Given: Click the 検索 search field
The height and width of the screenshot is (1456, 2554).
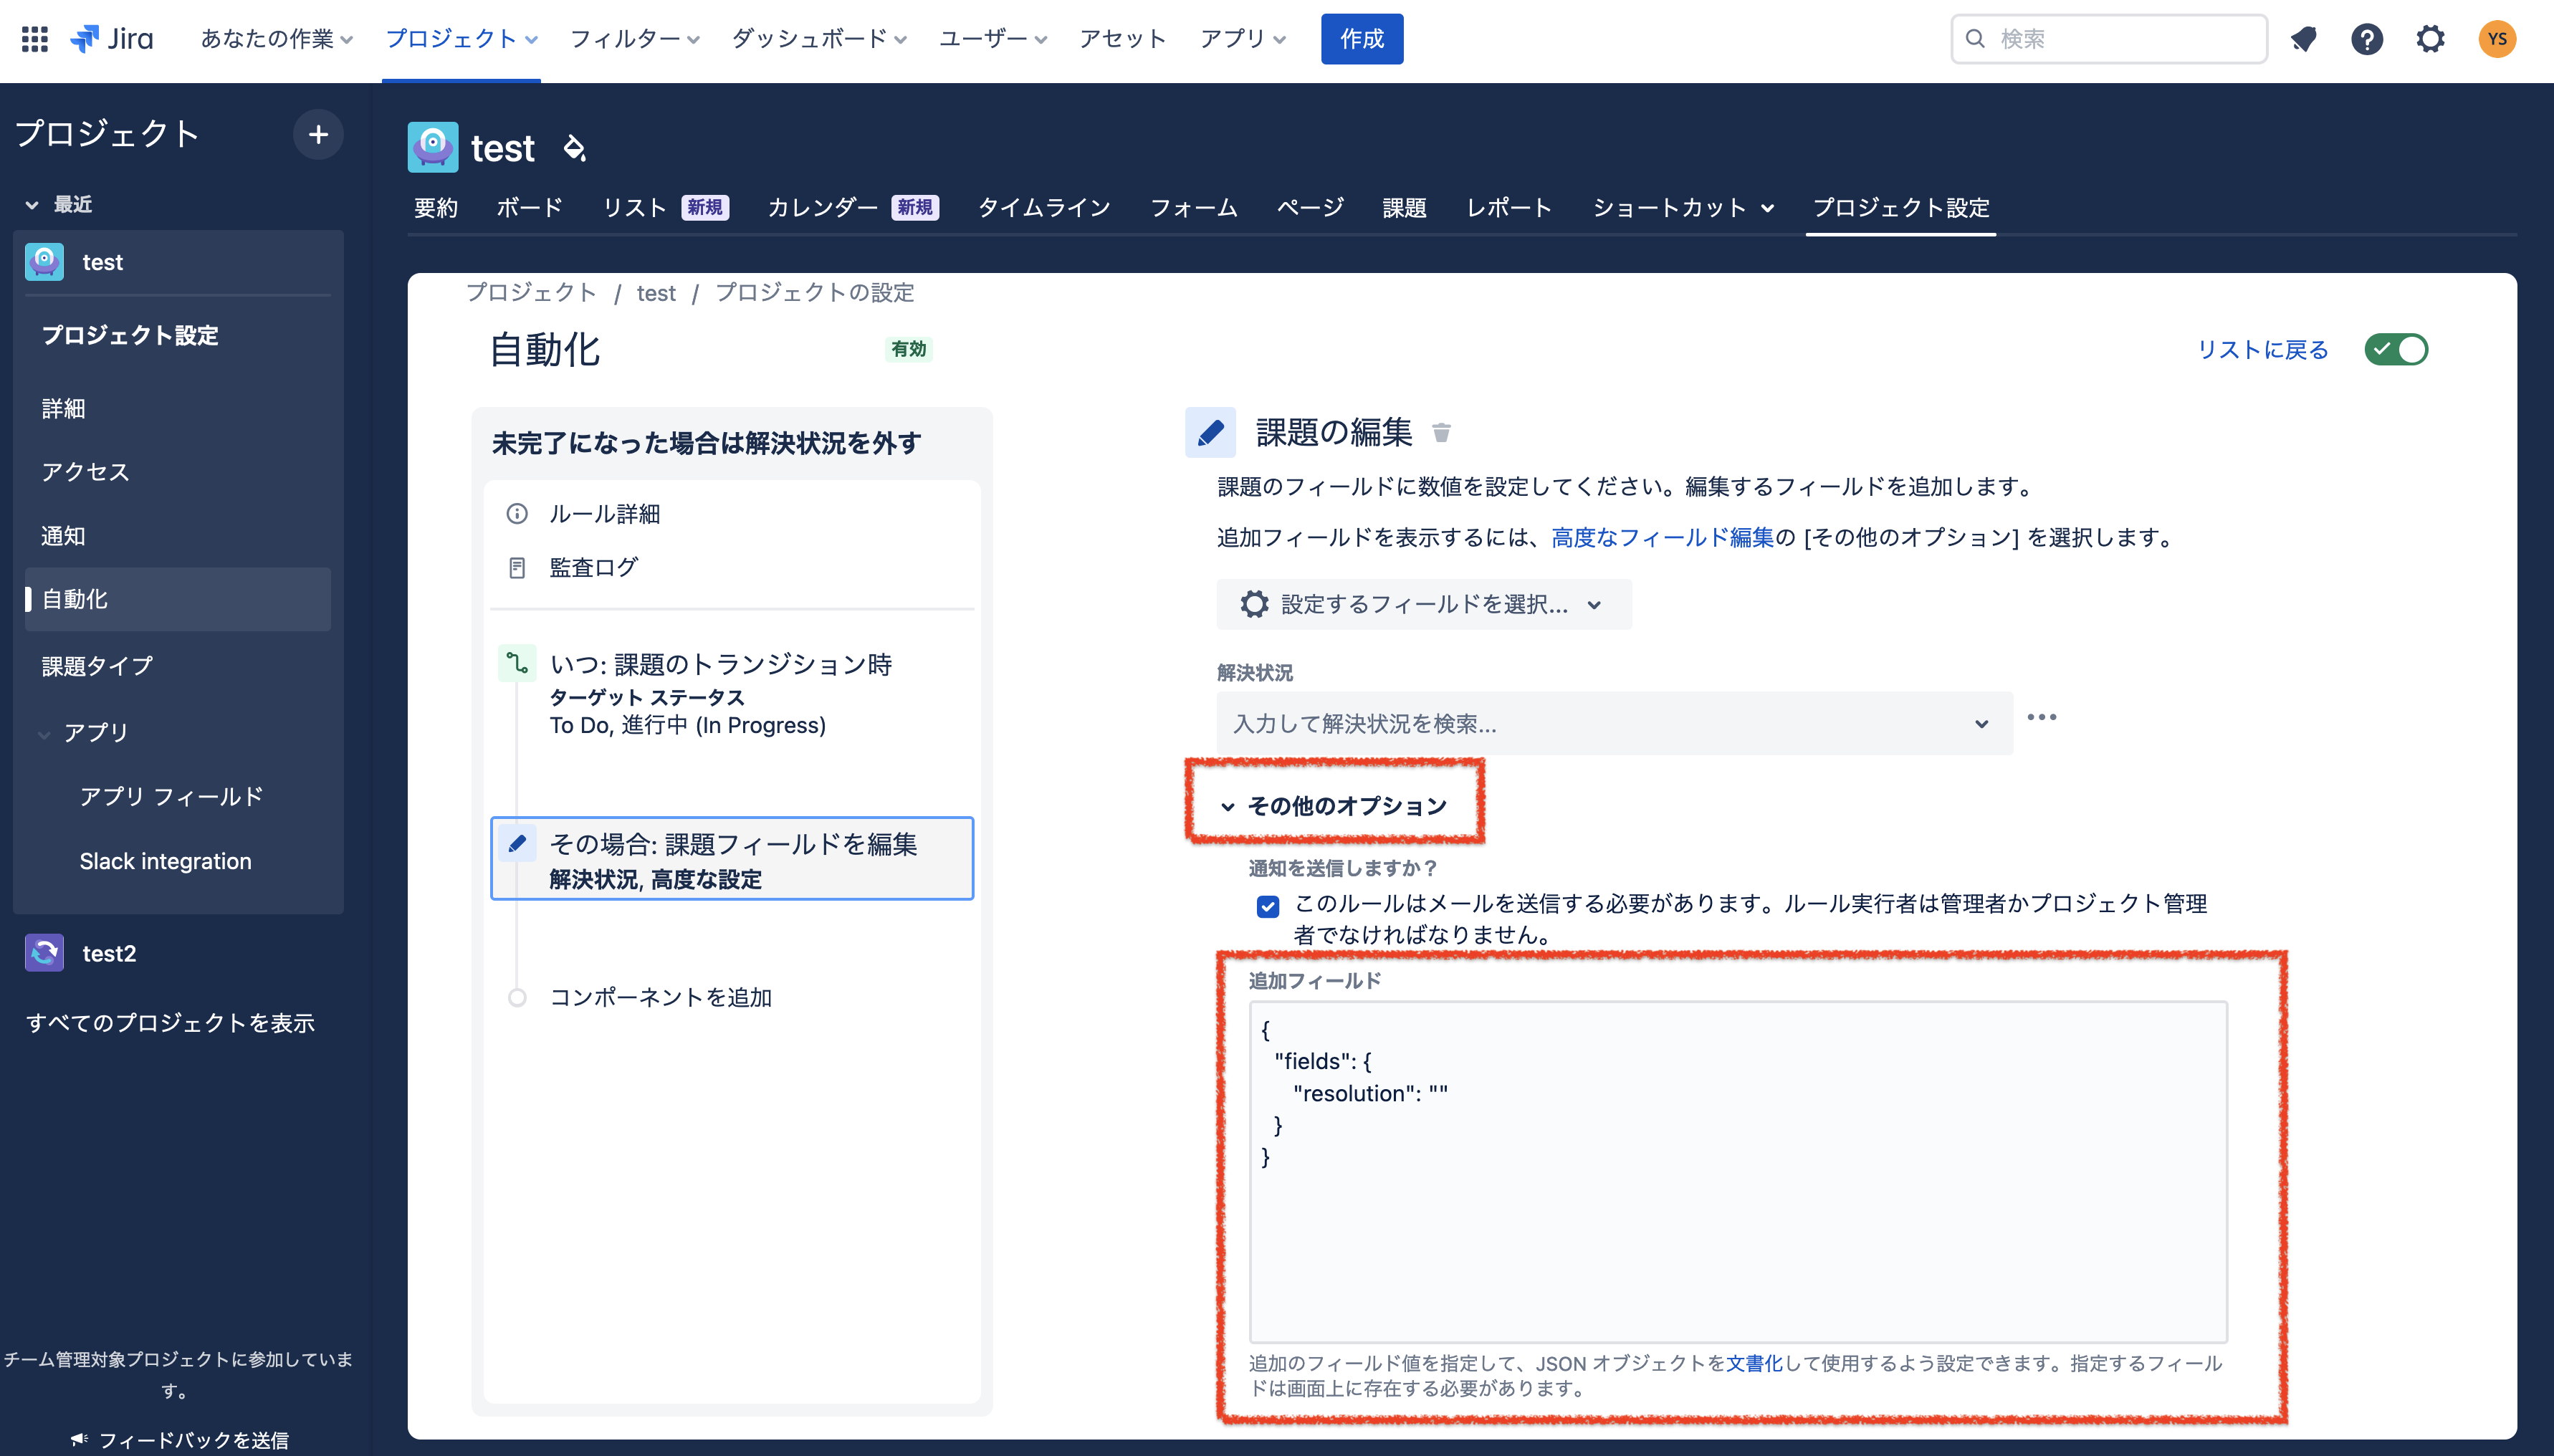Looking at the screenshot, I should [x=2109, y=39].
